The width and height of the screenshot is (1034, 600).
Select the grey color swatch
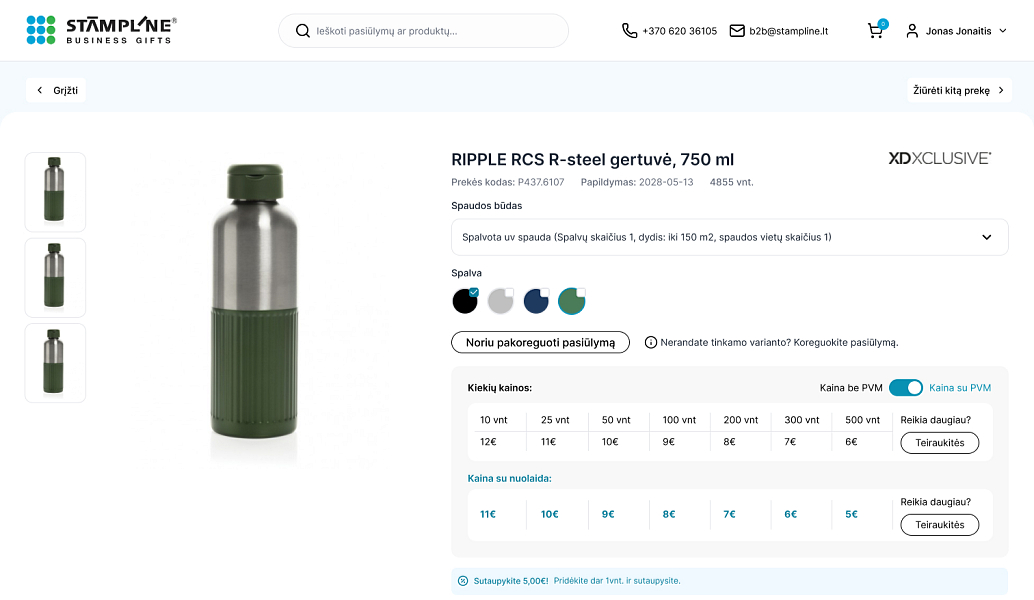(x=501, y=301)
